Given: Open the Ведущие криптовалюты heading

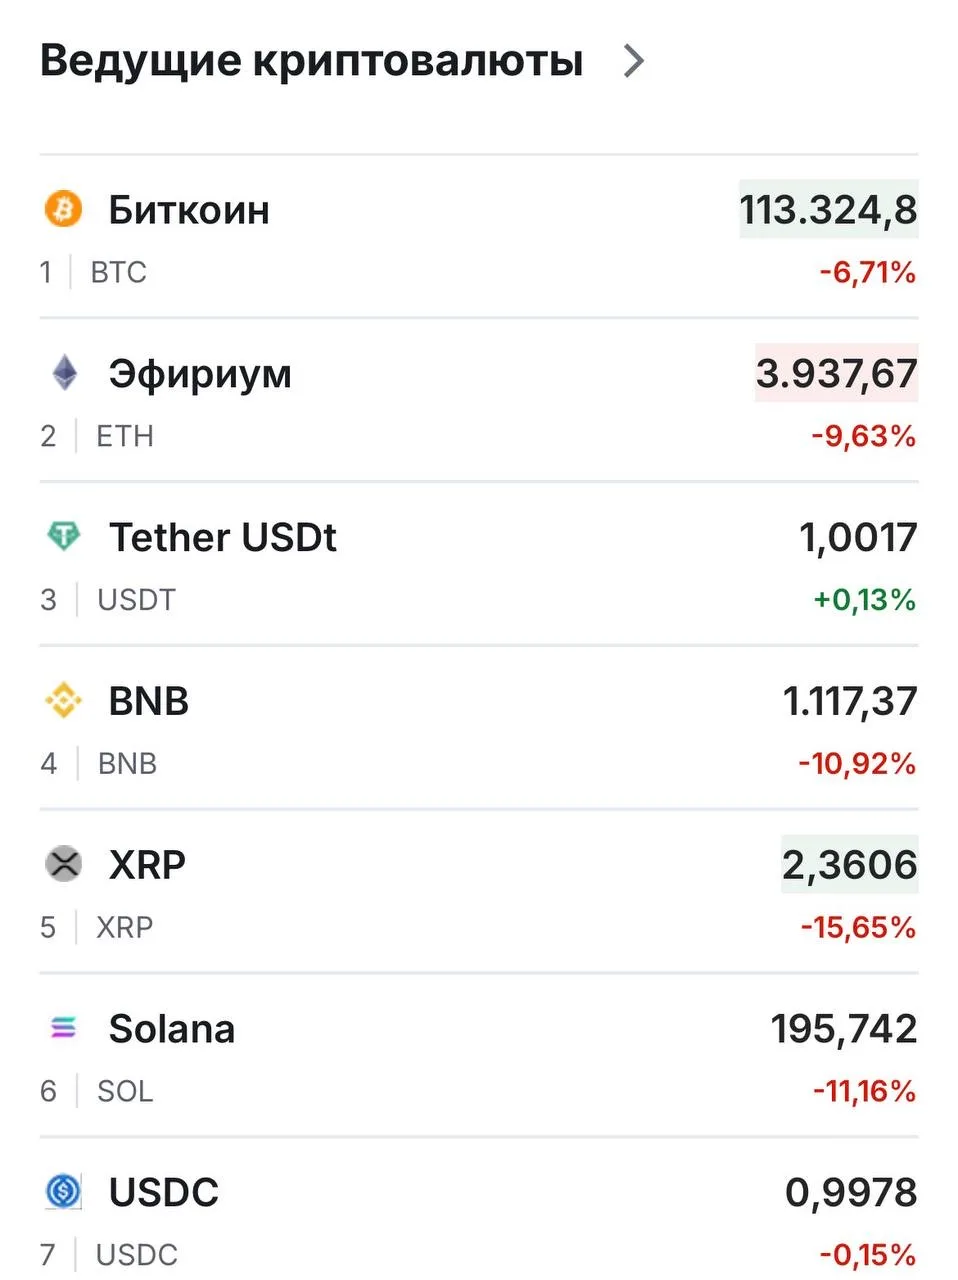Looking at the screenshot, I should (x=311, y=61).
